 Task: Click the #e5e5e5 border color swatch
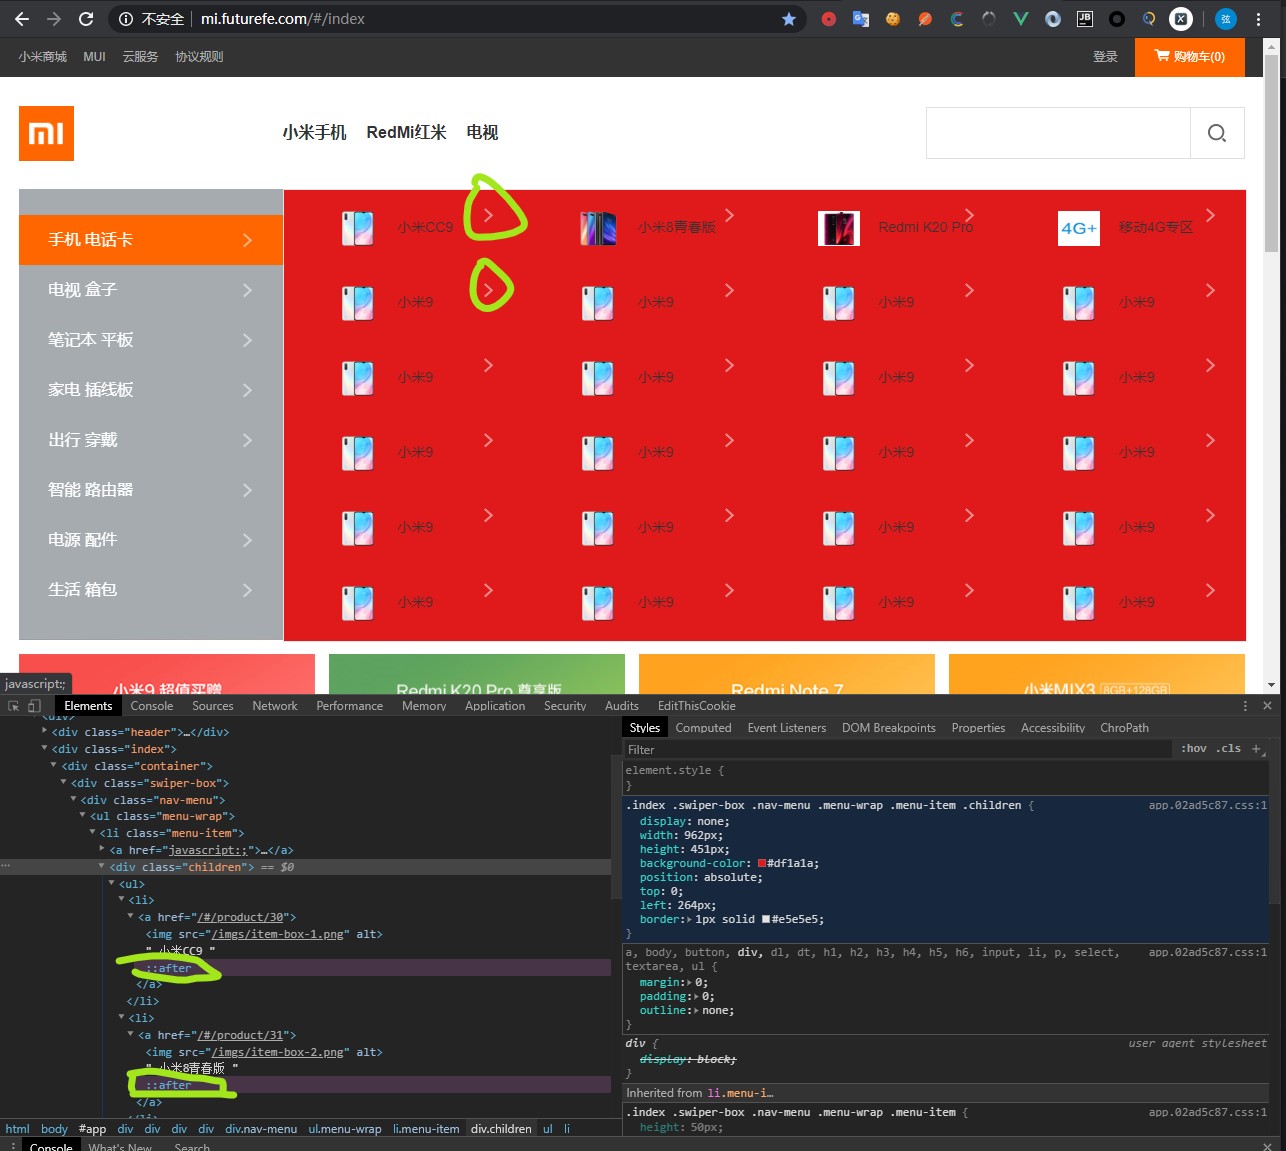(x=766, y=919)
